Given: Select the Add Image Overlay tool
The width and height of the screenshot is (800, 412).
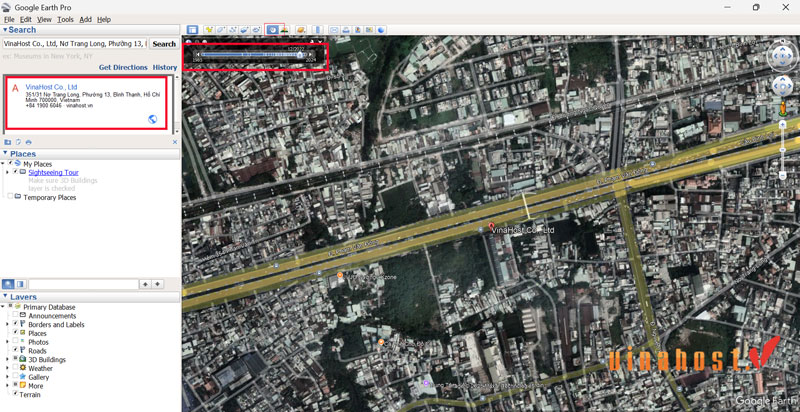Looking at the screenshot, I should [x=244, y=30].
